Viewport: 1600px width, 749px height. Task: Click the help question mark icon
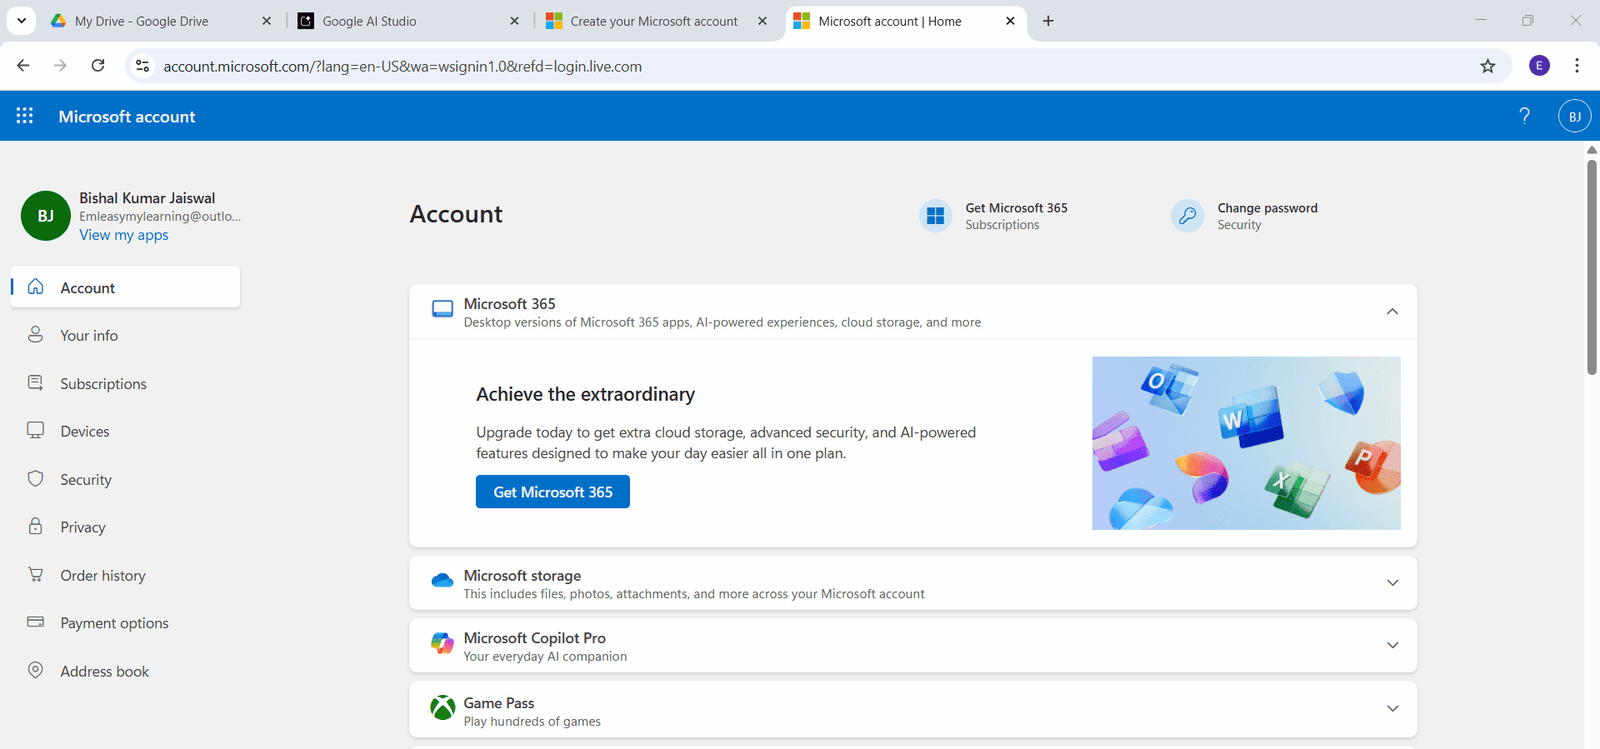point(1524,116)
